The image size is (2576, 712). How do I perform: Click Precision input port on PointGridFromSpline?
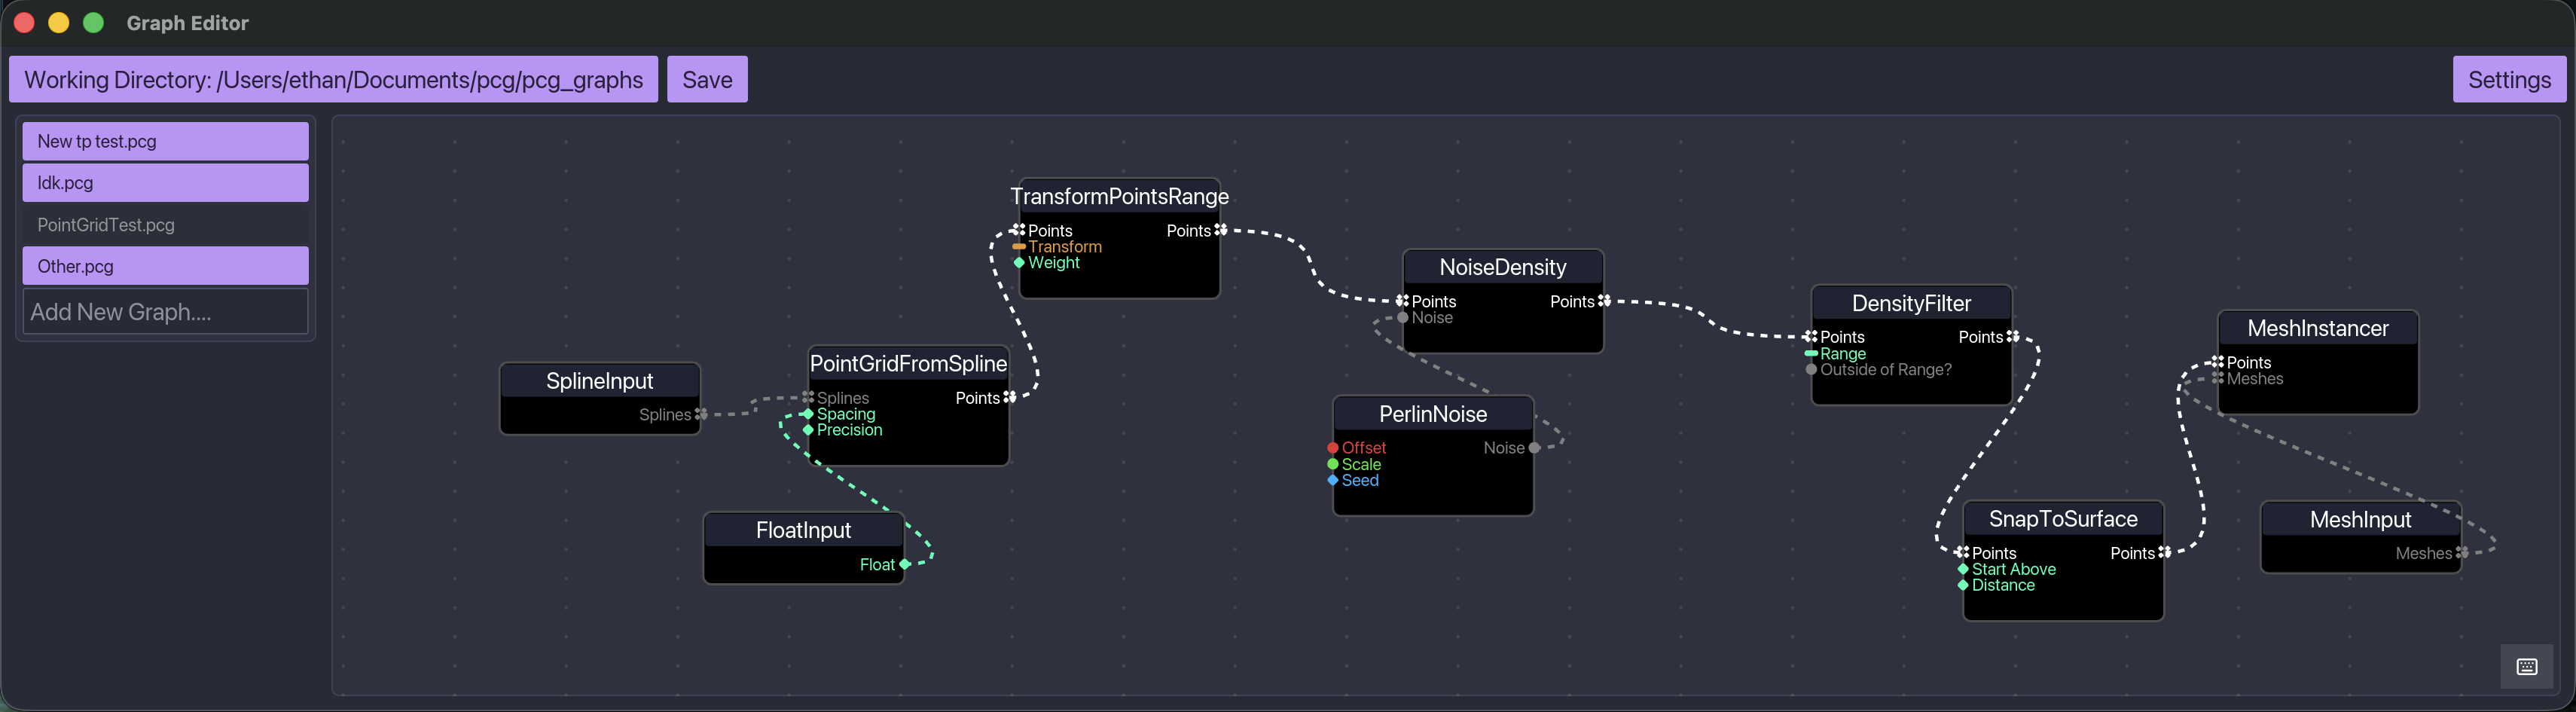point(808,430)
